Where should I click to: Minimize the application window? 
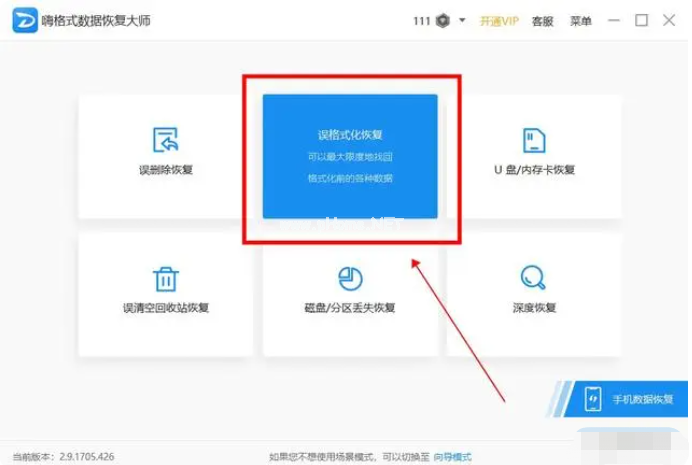tap(614, 20)
